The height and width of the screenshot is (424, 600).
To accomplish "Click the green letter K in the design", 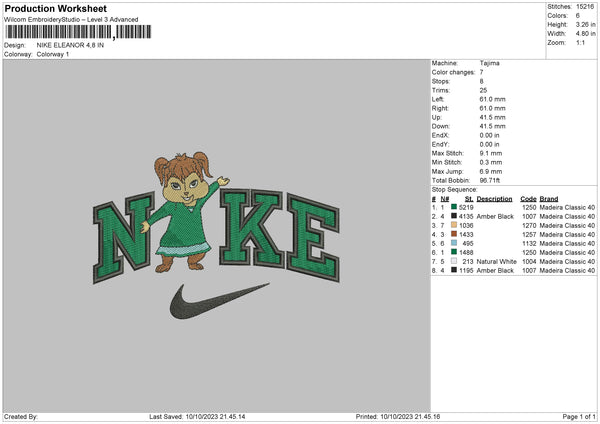I will [x=251, y=228].
